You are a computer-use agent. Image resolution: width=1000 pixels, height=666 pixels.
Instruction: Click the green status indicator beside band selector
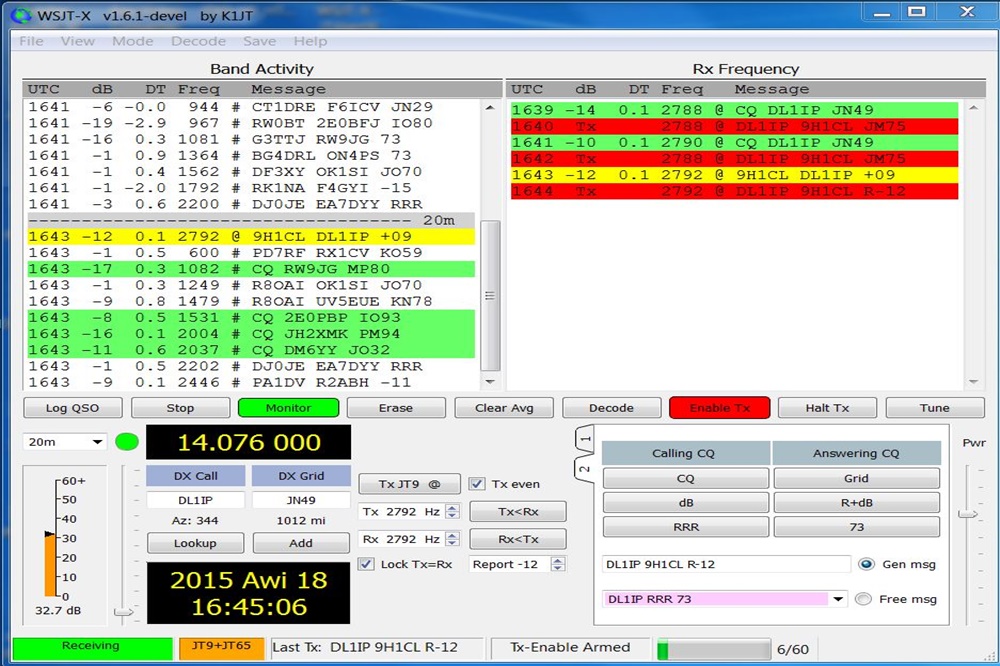pyautogui.click(x=127, y=442)
